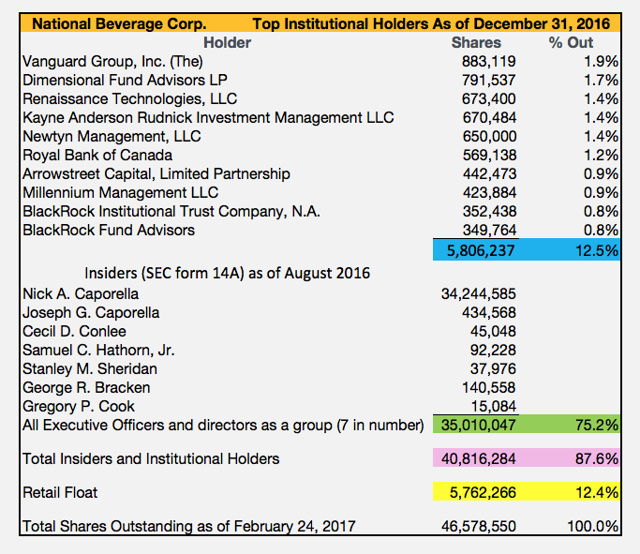
Task: Select 'Total Insiders and Institutional Holders' label
Action: (x=151, y=459)
